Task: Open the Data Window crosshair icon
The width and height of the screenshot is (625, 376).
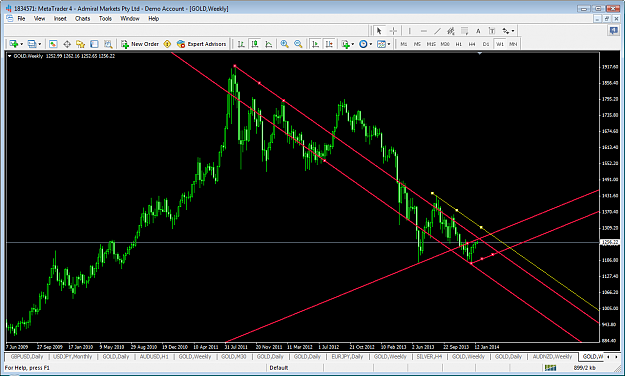Action: click(x=67, y=44)
